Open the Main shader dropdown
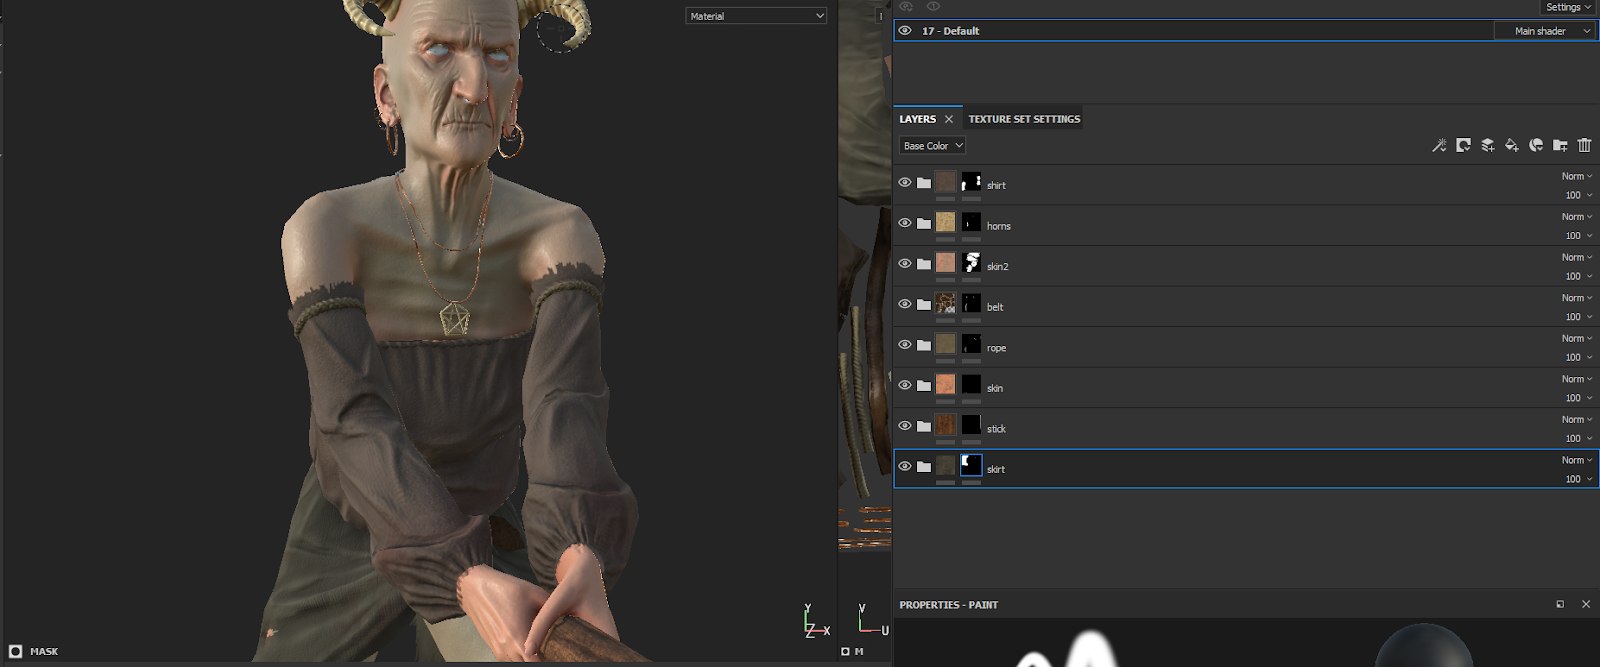 [1544, 31]
